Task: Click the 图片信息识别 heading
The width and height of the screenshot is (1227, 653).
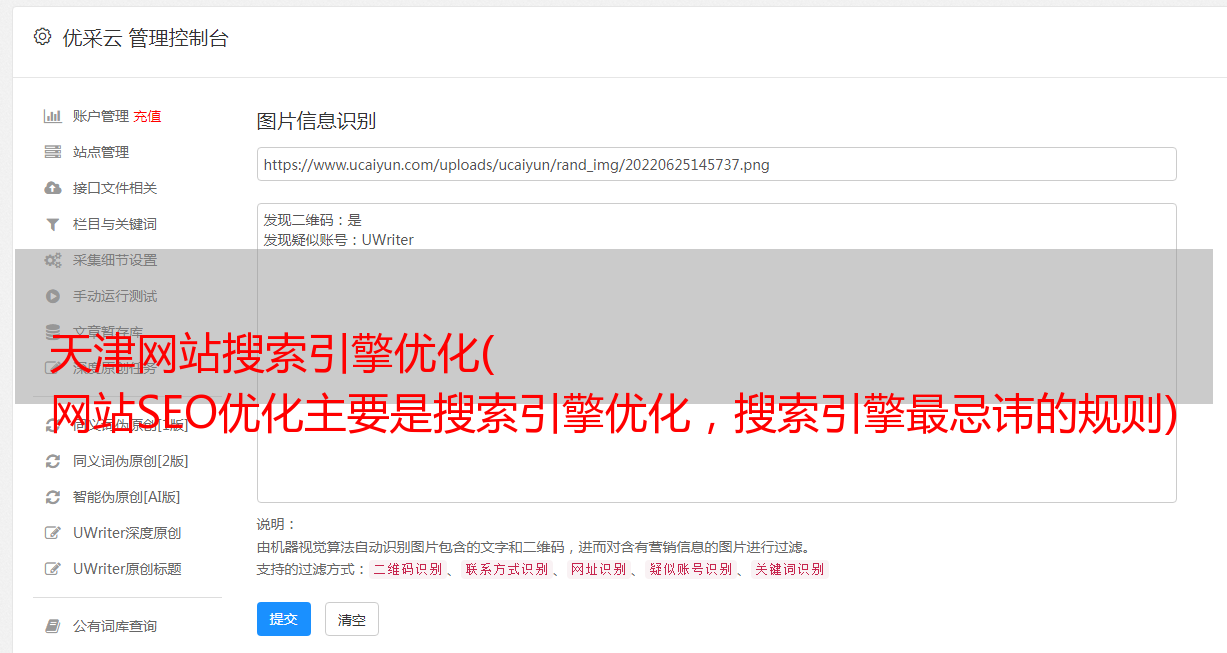Action: point(316,121)
